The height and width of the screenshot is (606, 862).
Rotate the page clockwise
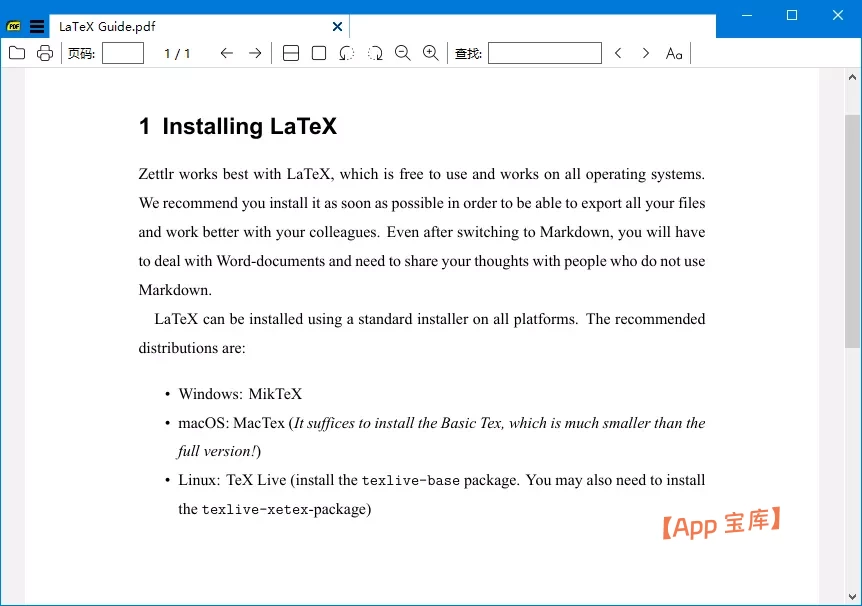[x=375, y=53]
